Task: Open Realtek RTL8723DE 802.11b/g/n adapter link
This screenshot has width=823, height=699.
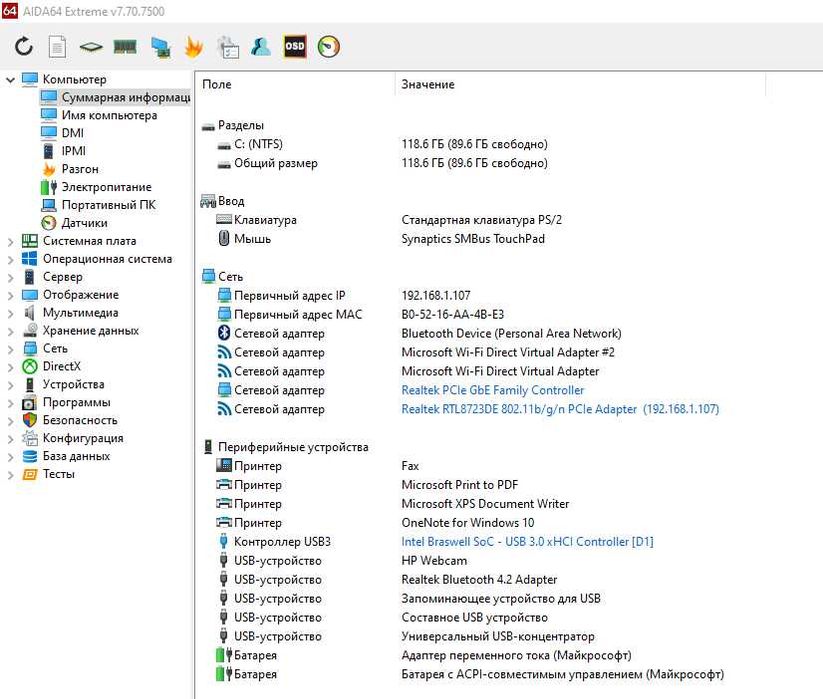Action: 560,409
